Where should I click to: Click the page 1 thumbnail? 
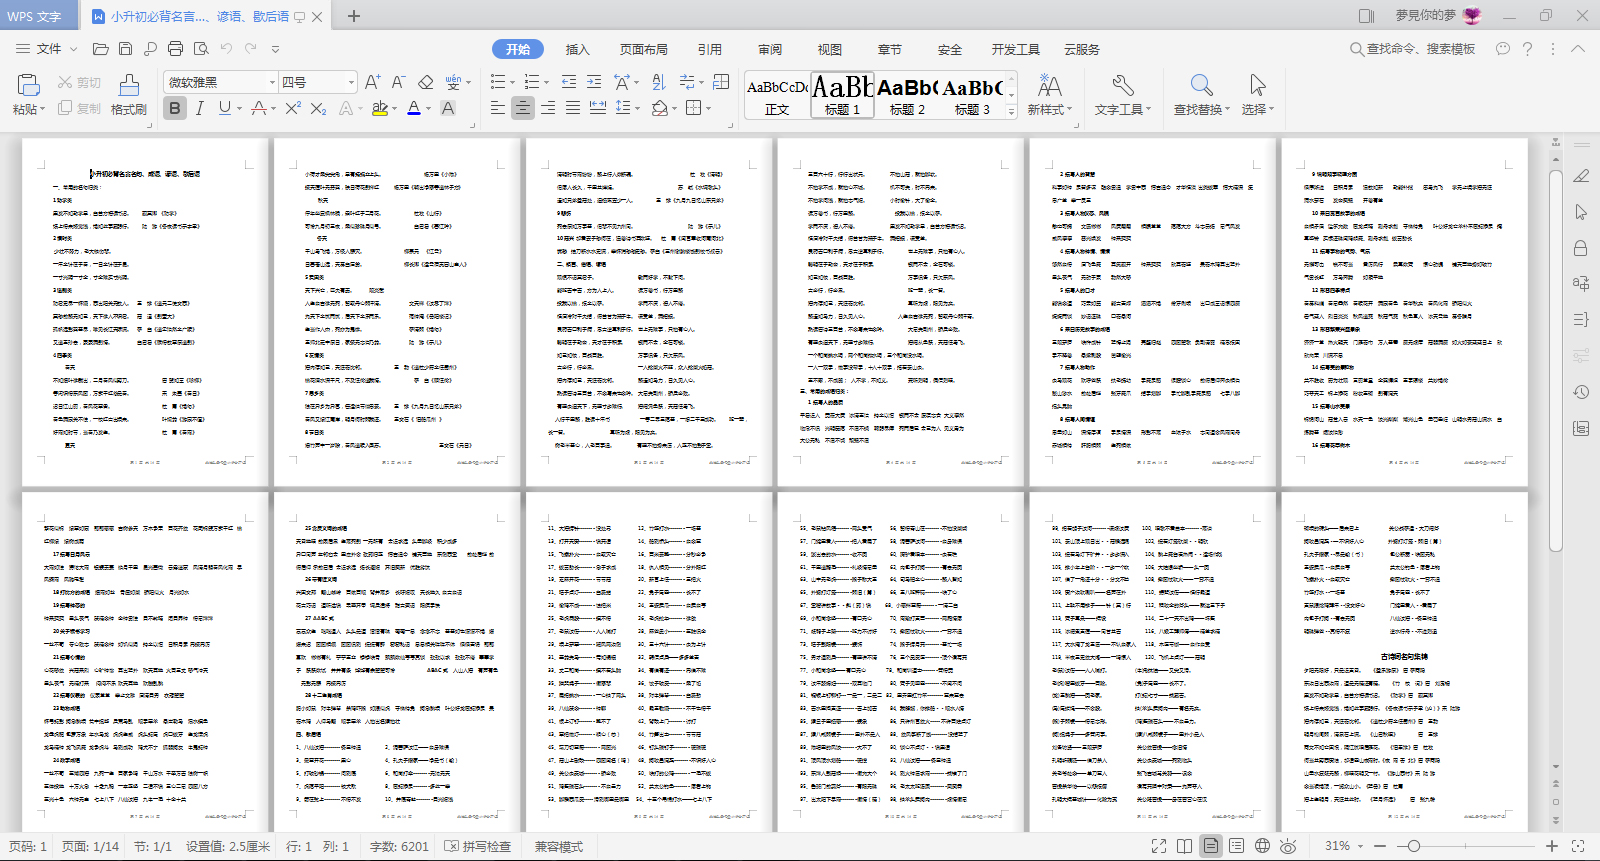point(145,312)
